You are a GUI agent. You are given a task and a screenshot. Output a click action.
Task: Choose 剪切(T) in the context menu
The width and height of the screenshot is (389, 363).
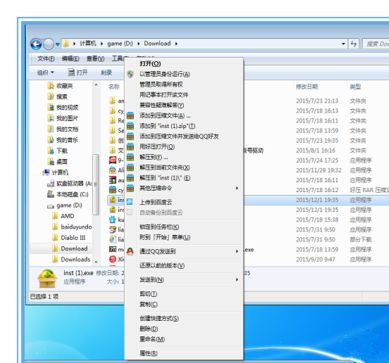coord(184,294)
